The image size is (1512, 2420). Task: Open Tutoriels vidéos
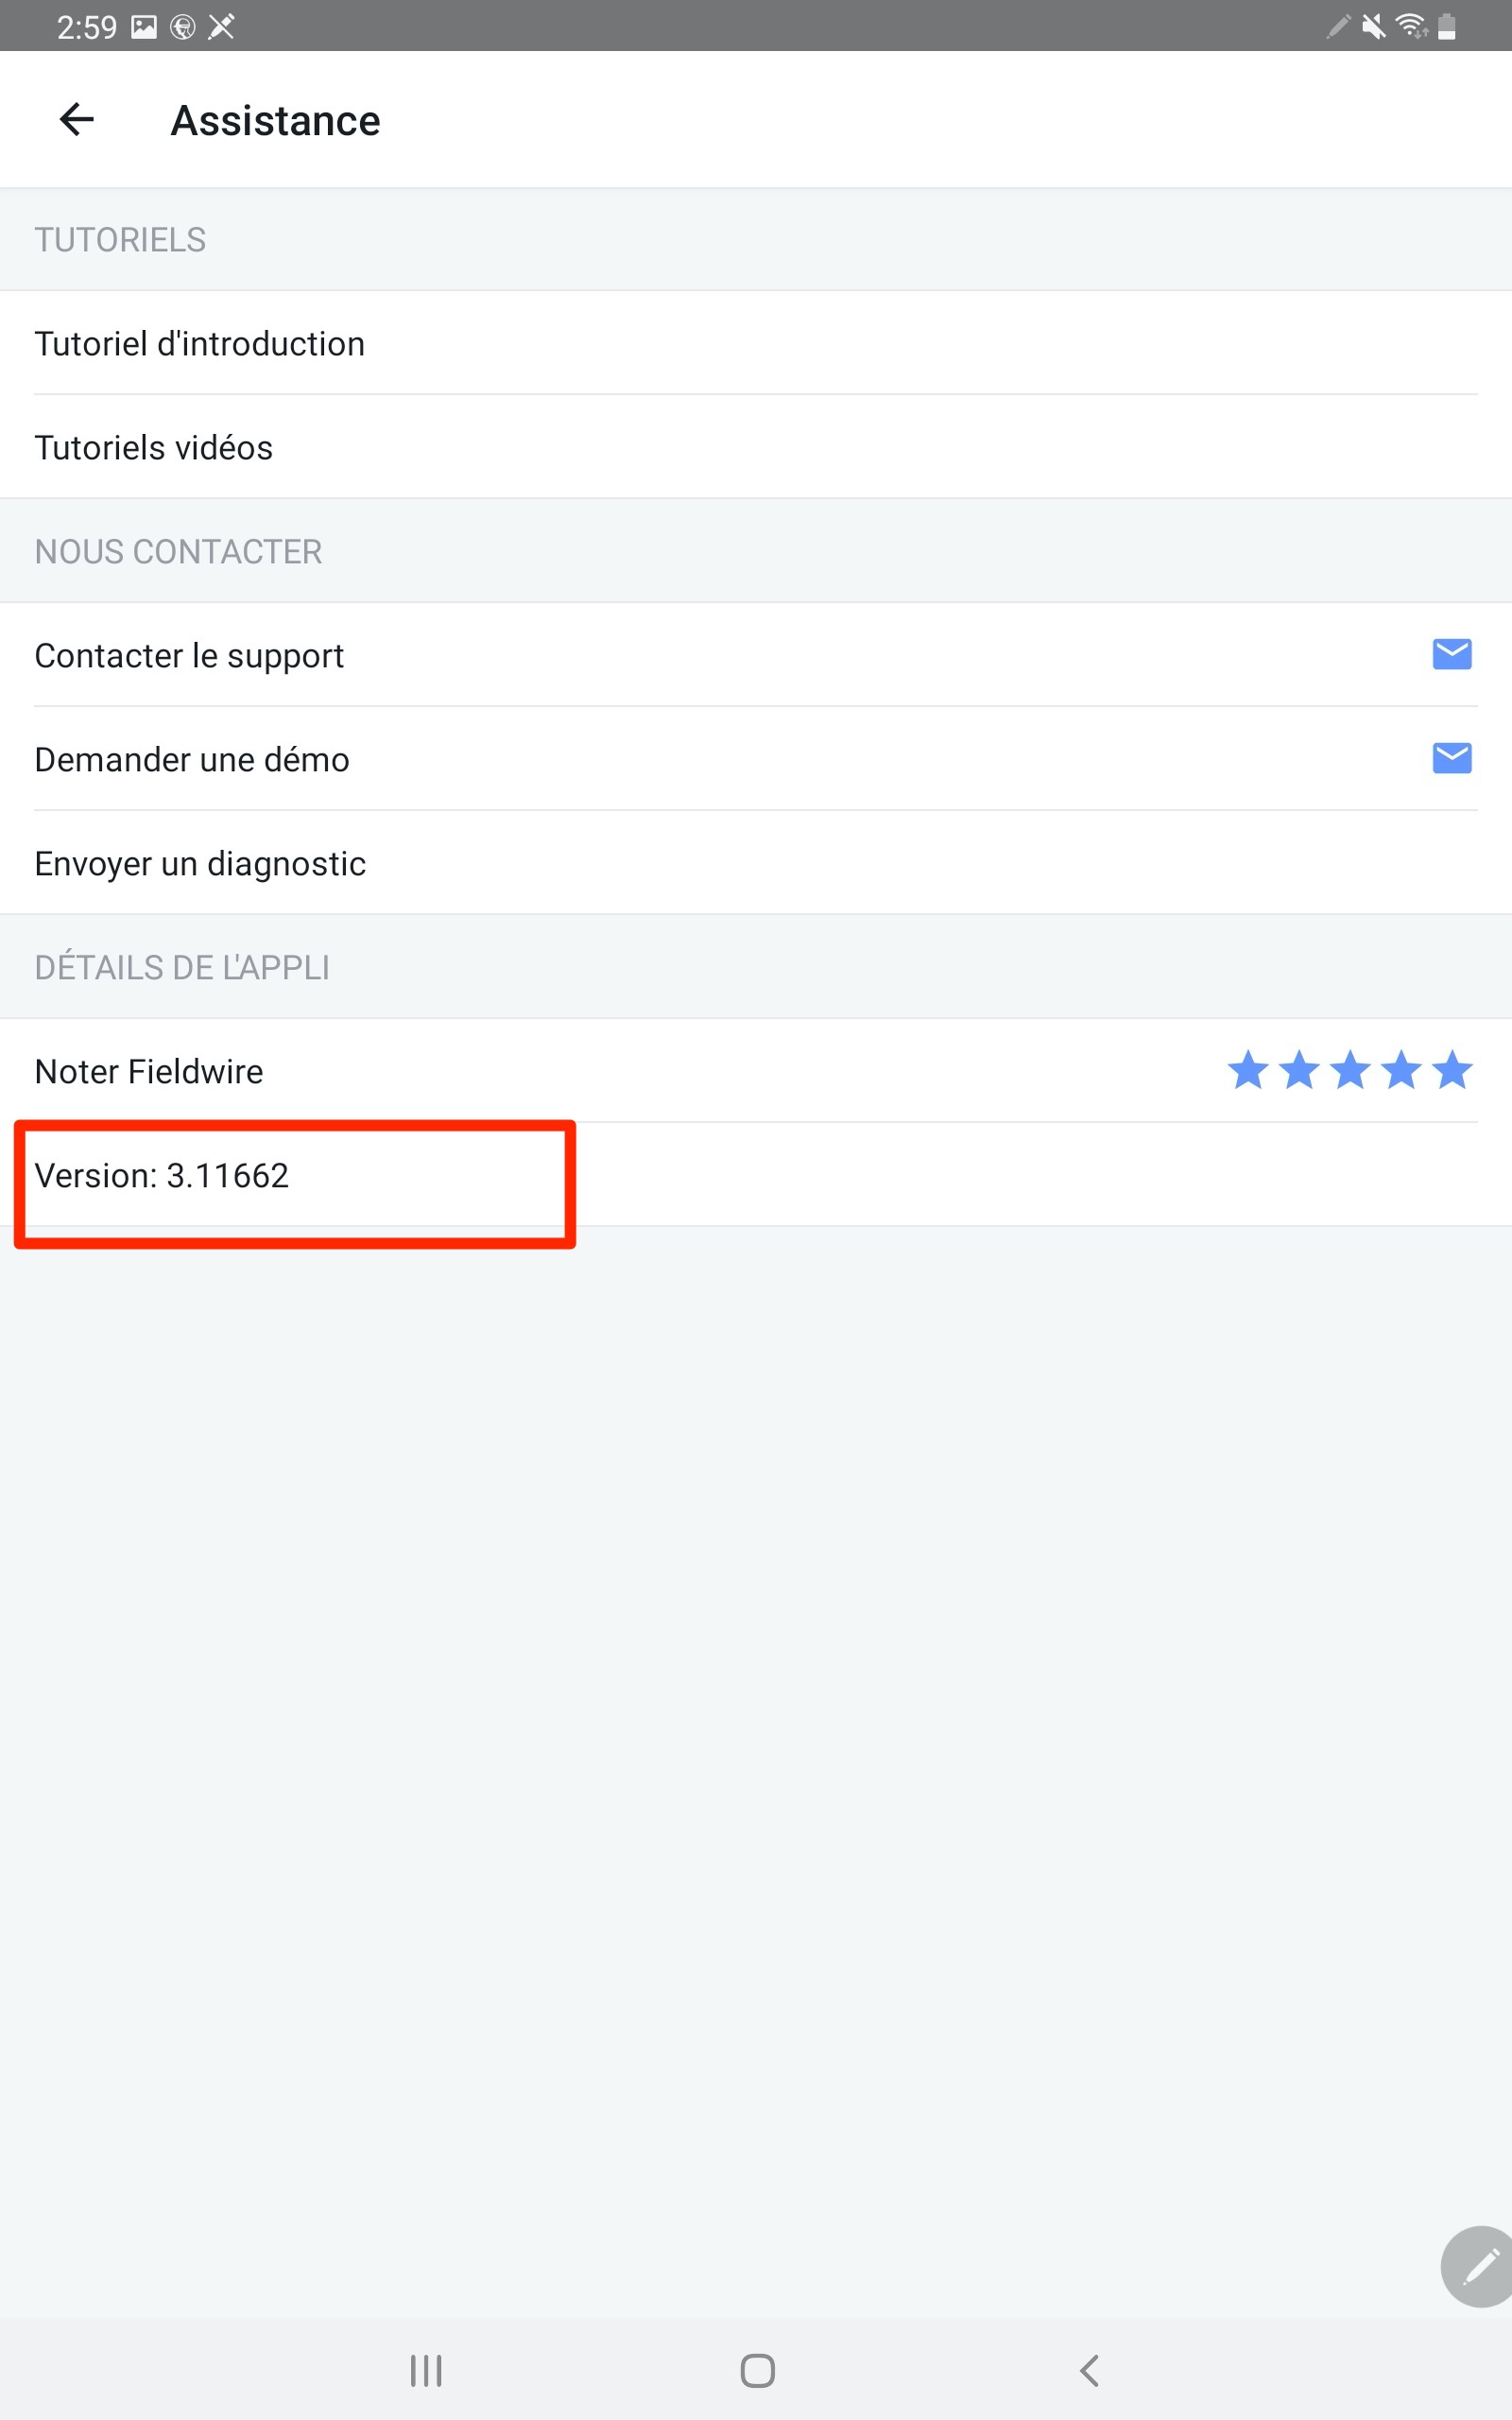pos(756,447)
